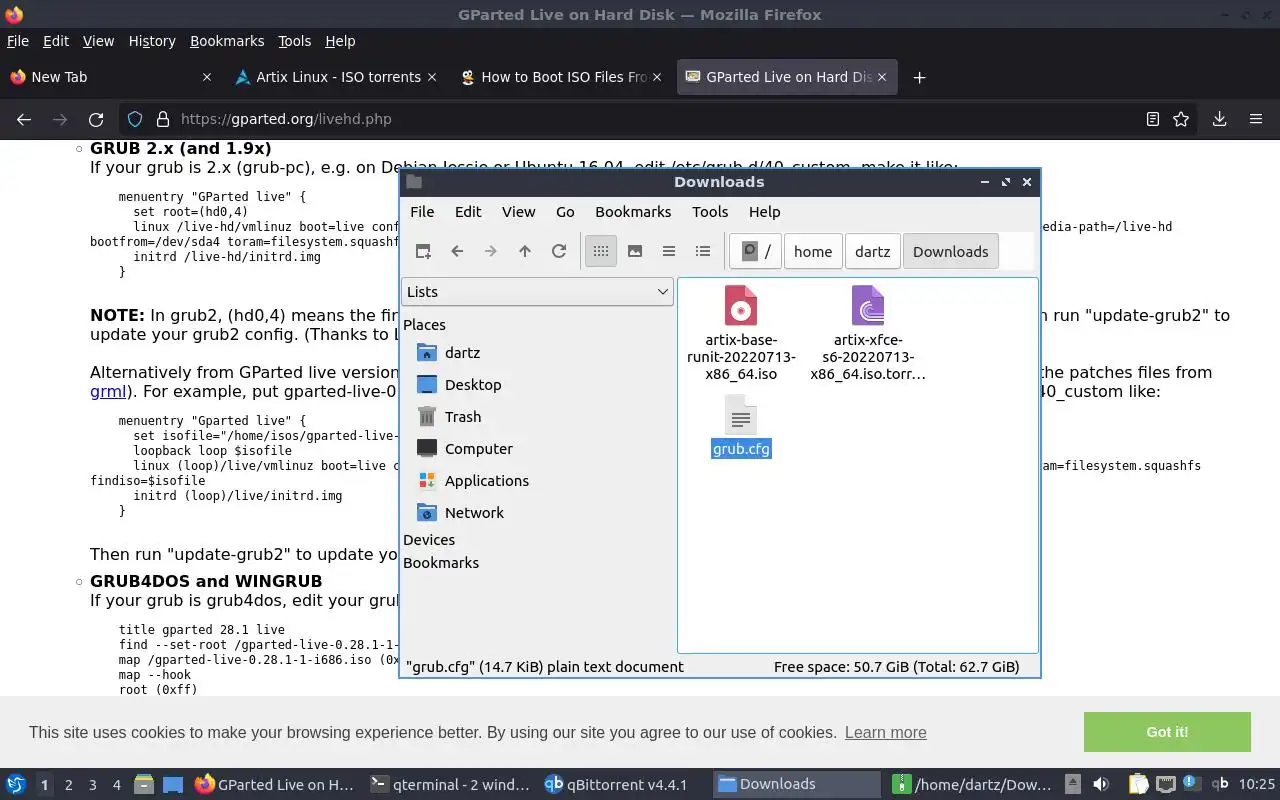1280x800 pixels.
Task: Open the LXQt application menu
Action: (16, 784)
